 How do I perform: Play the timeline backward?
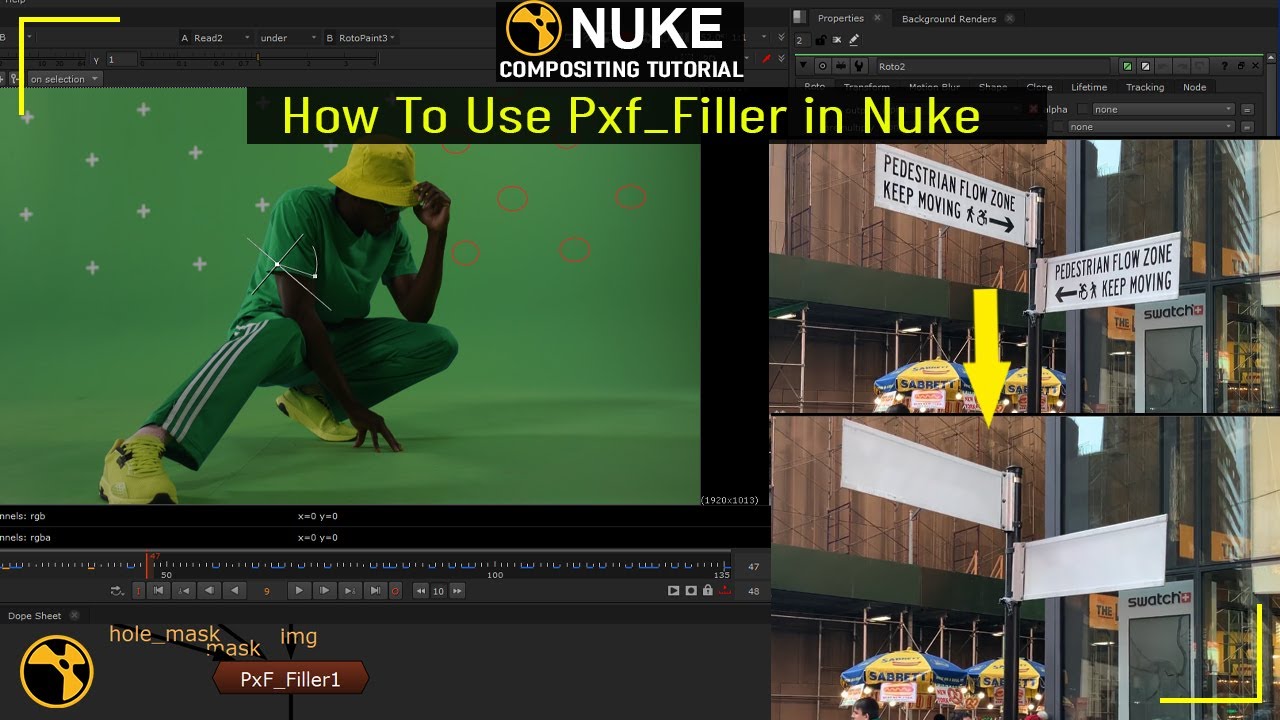234,591
